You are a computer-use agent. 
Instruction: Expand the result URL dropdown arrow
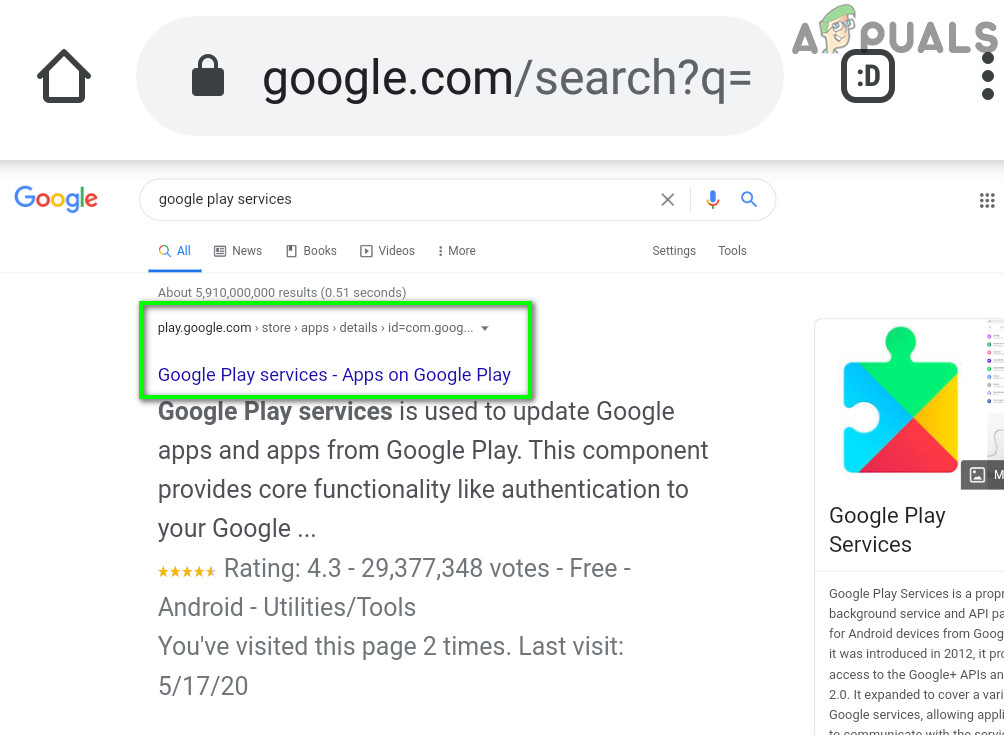point(485,328)
